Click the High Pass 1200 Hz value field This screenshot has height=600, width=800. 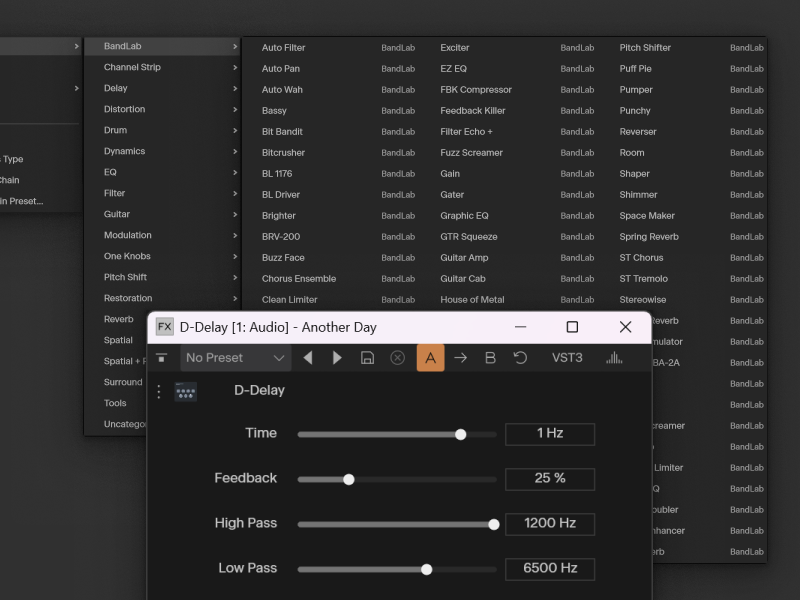(x=550, y=524)
